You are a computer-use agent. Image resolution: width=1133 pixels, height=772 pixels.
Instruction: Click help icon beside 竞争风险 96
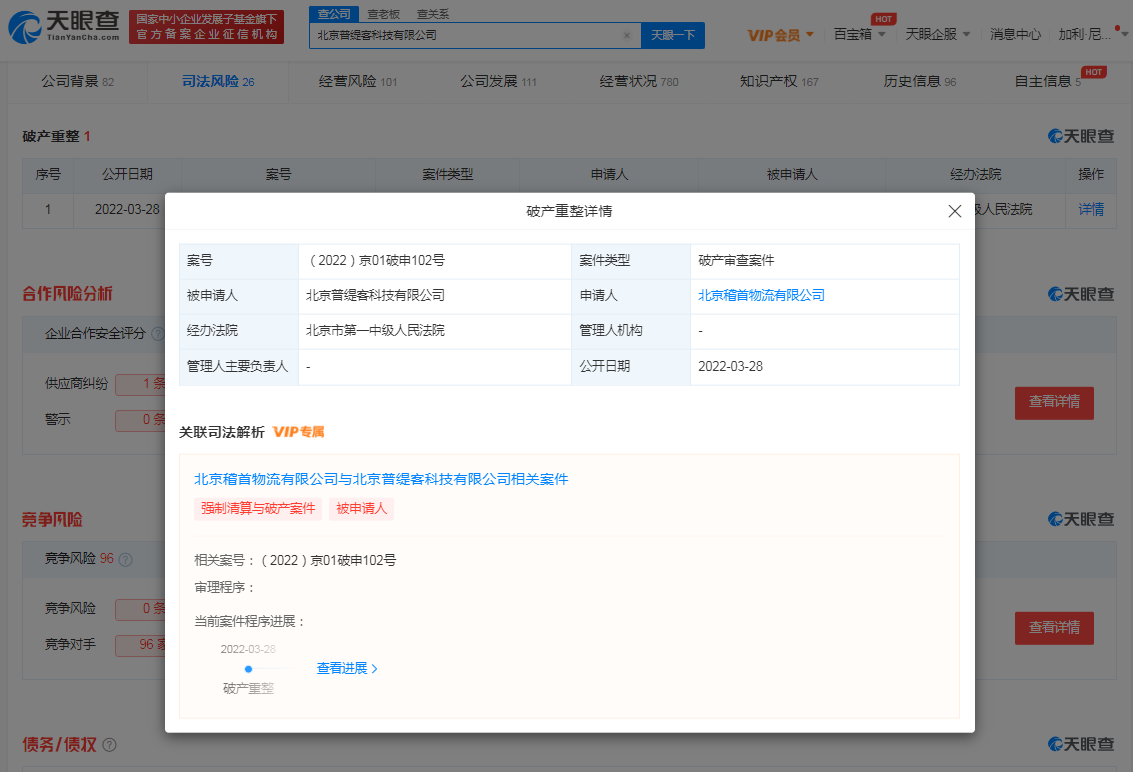[125, 559]
